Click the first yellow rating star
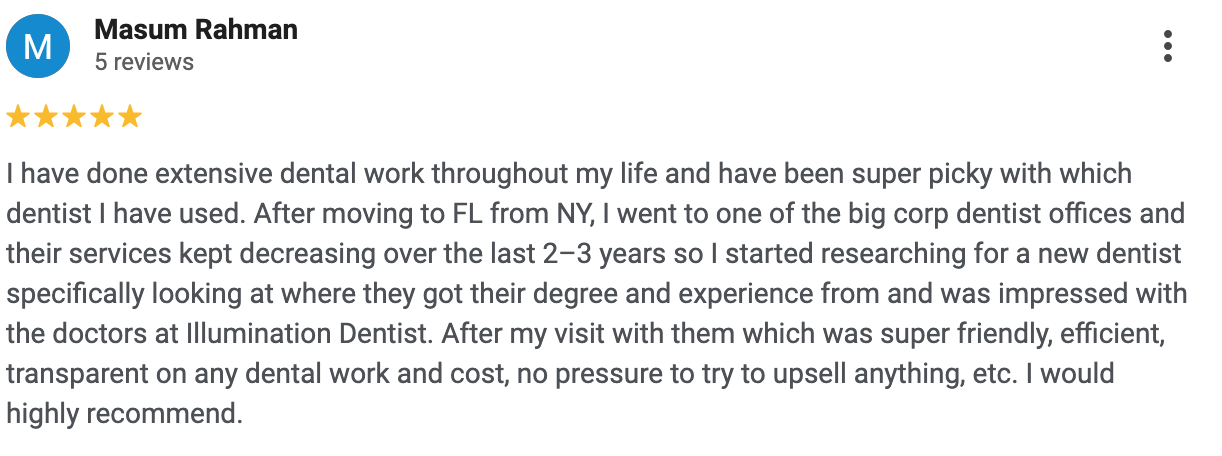The height and width of the screenshot is (456, 1222). 18,117
